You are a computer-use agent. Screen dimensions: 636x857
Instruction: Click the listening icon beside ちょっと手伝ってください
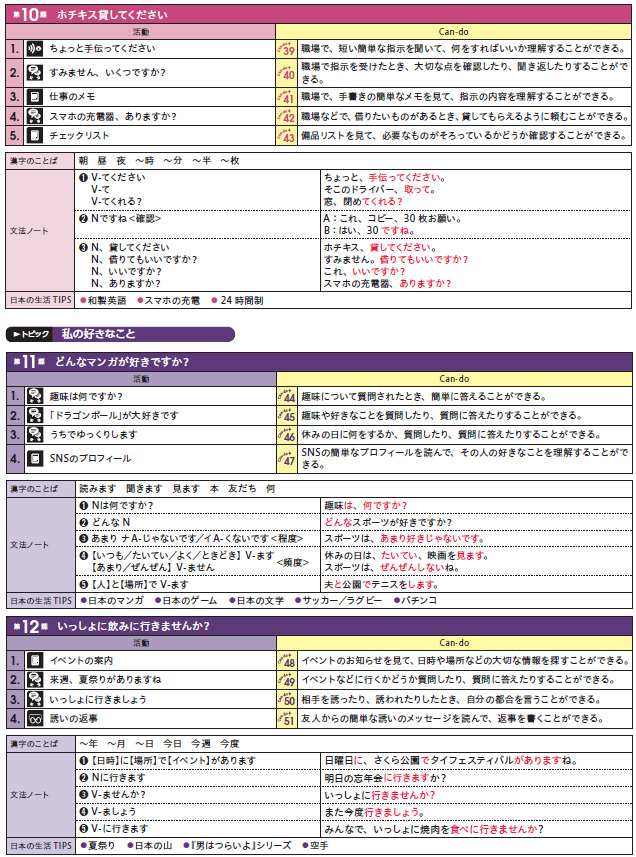pyautogui.click(x=35, y=48)
